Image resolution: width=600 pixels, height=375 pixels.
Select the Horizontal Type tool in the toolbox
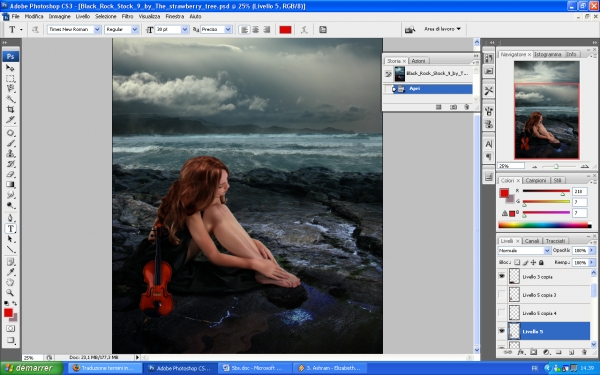(10, 228)
